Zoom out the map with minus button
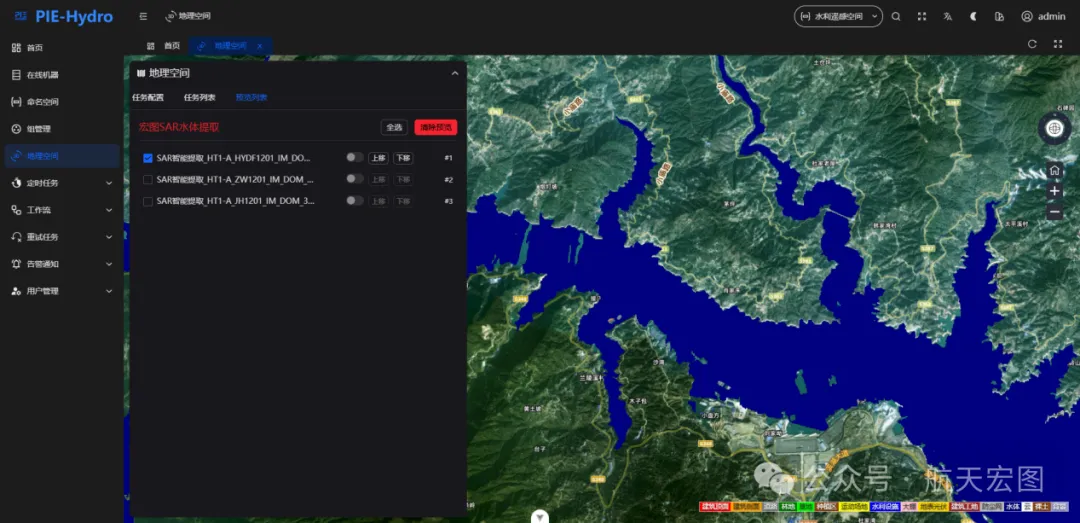Viewport: 1080px width, 523px height. [1054, 212]
